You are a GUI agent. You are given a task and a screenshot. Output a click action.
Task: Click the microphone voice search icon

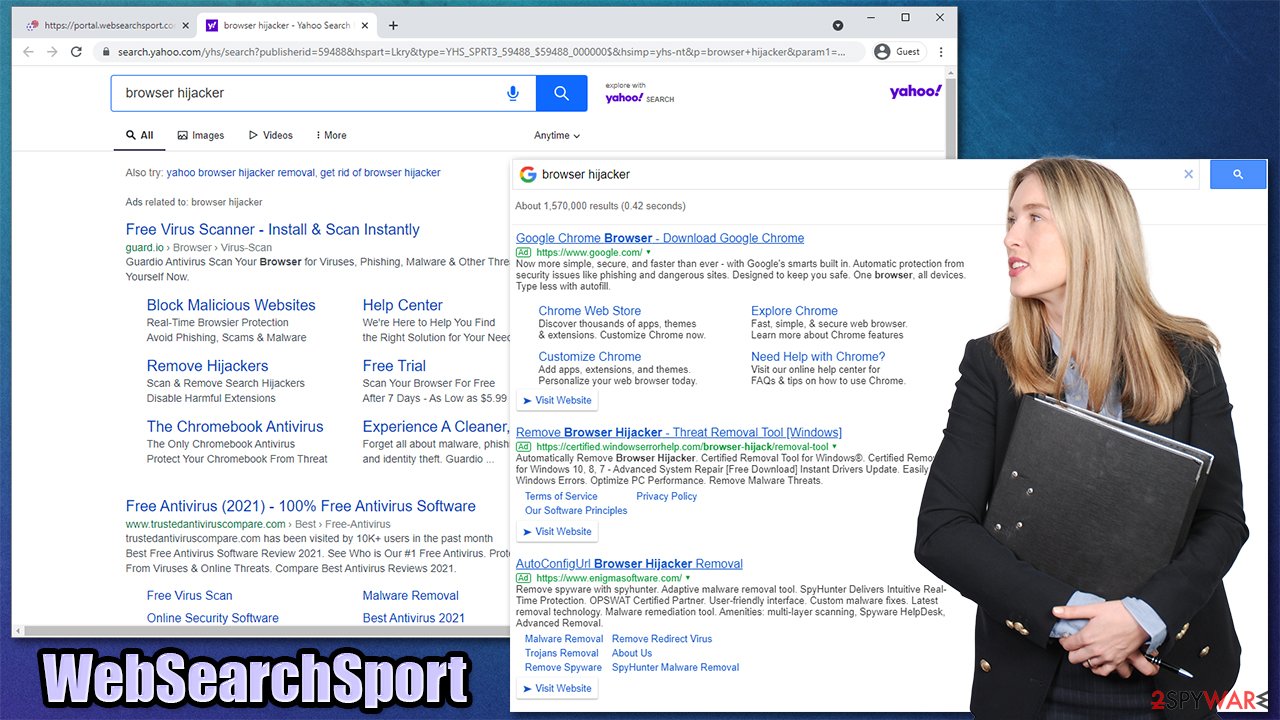point(513,93)
